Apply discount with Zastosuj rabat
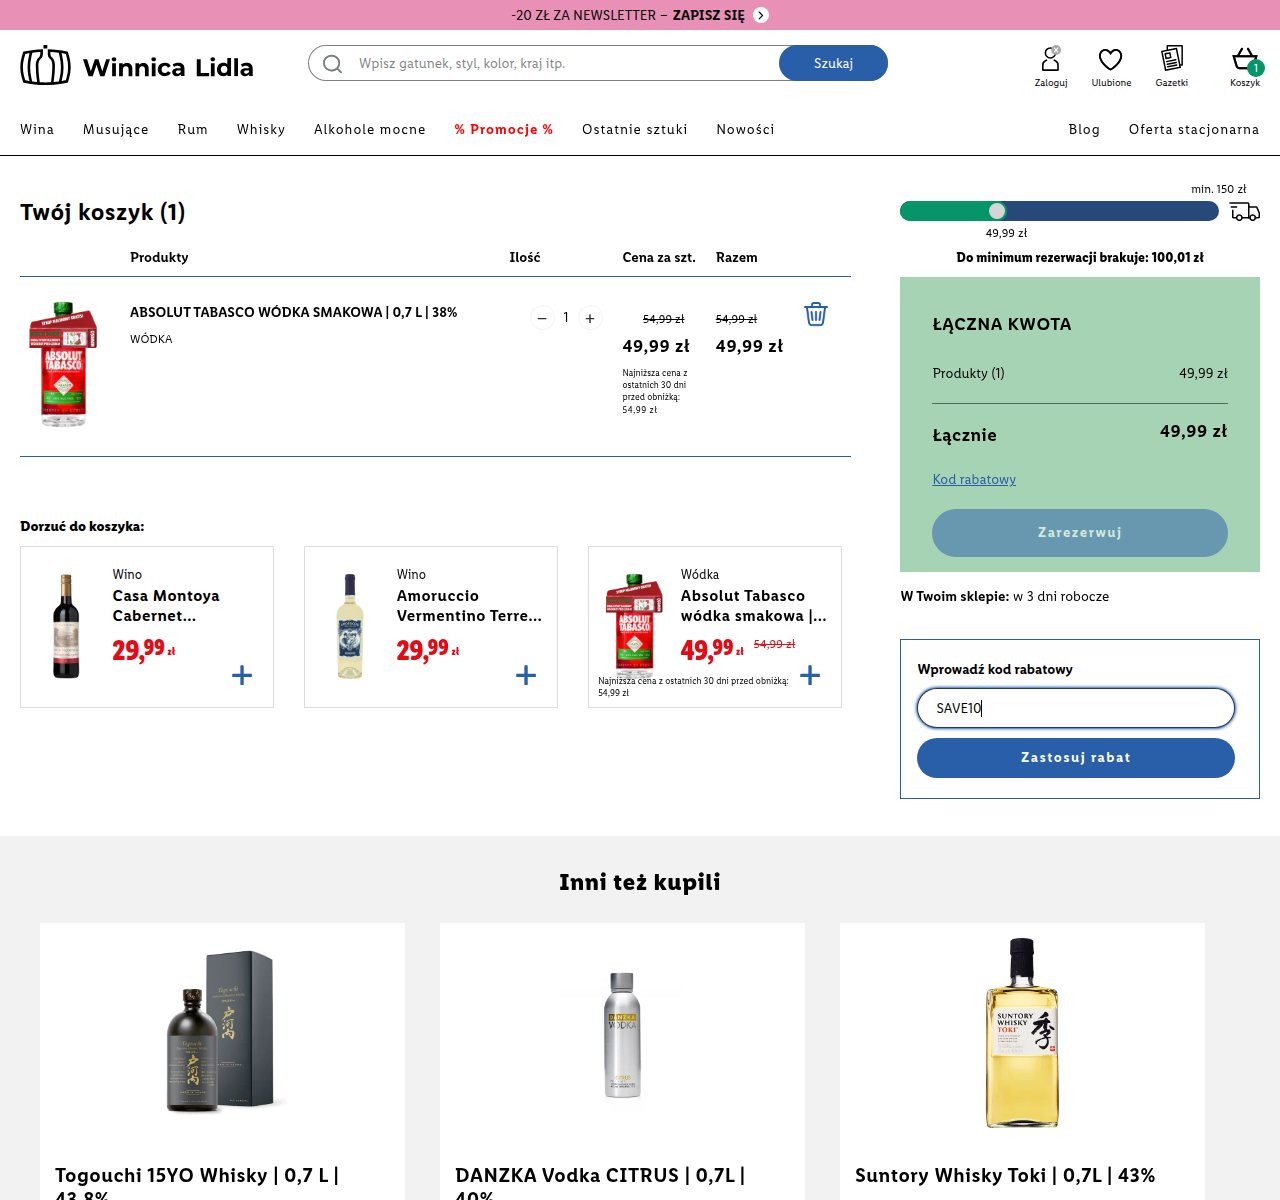Image resolution: width=1280 pixels, height=1200 pixels. click(x=1076, y=758)
